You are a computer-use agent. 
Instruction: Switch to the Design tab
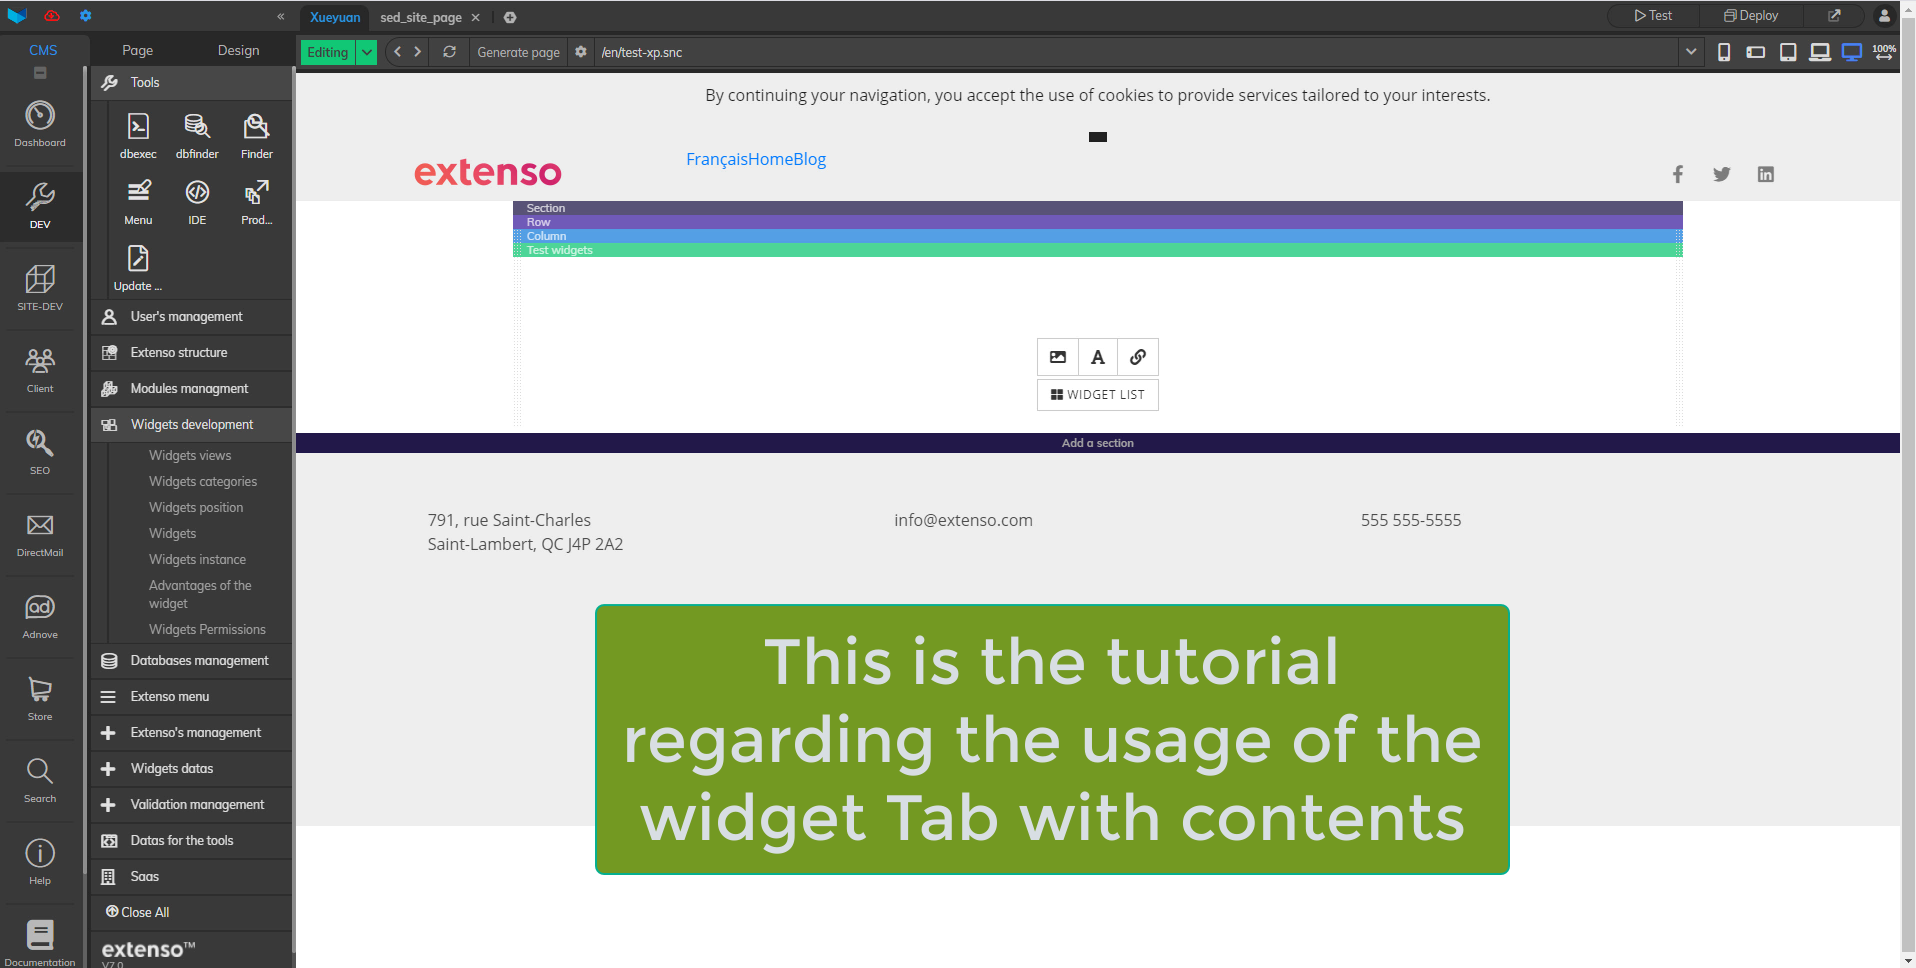click(x=239, y=50)
